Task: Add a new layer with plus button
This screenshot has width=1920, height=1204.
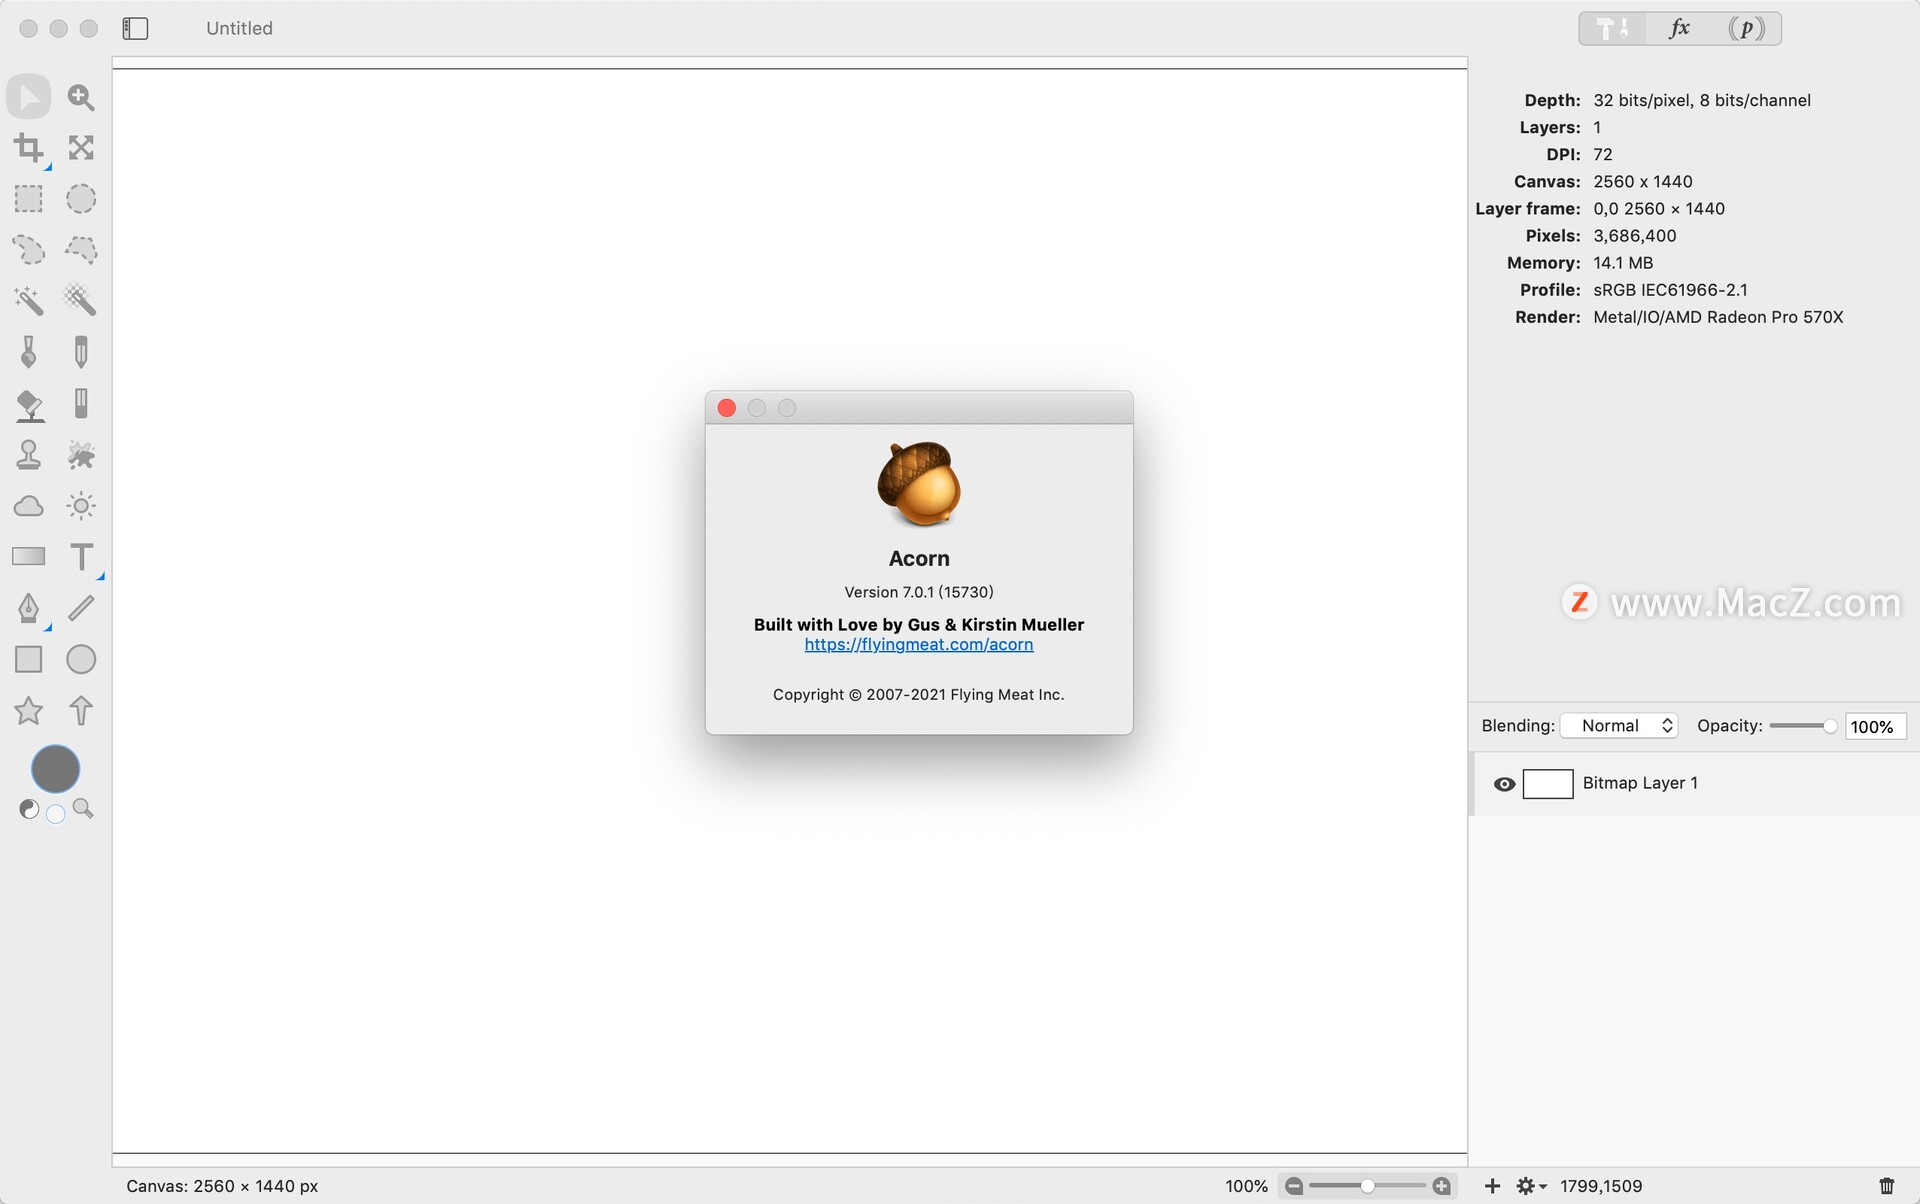Action: click(x=1492, y=1186)
